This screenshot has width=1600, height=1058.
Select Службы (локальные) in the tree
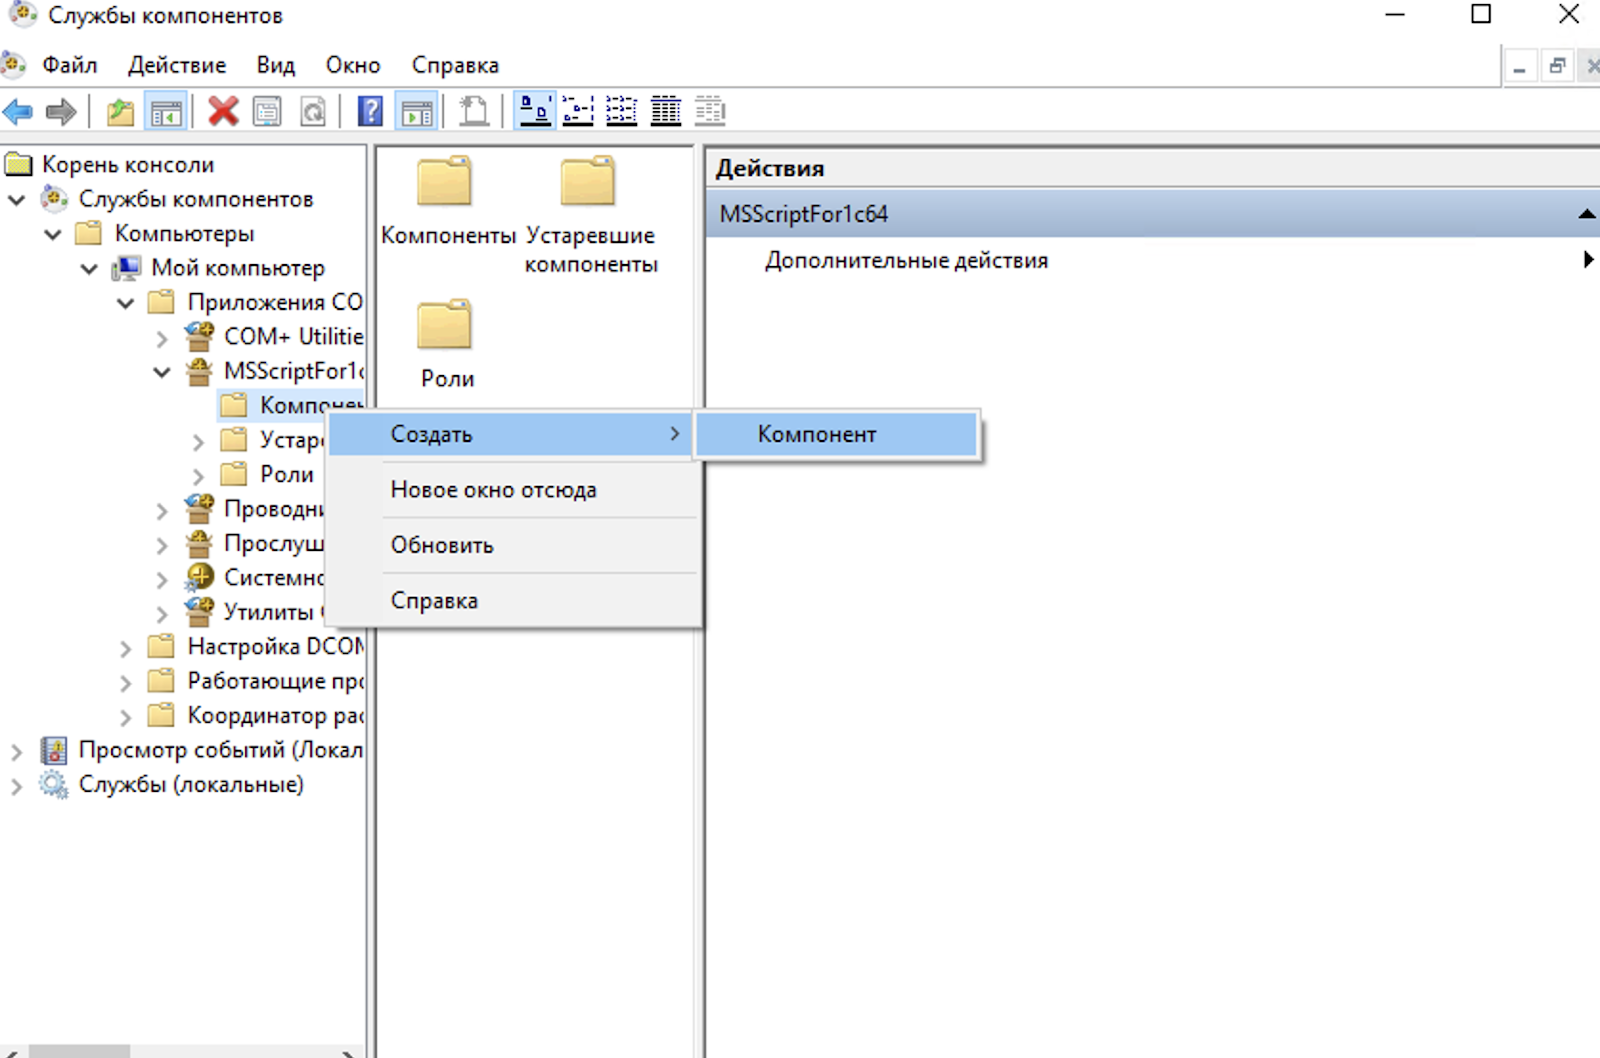pos(190,785)
